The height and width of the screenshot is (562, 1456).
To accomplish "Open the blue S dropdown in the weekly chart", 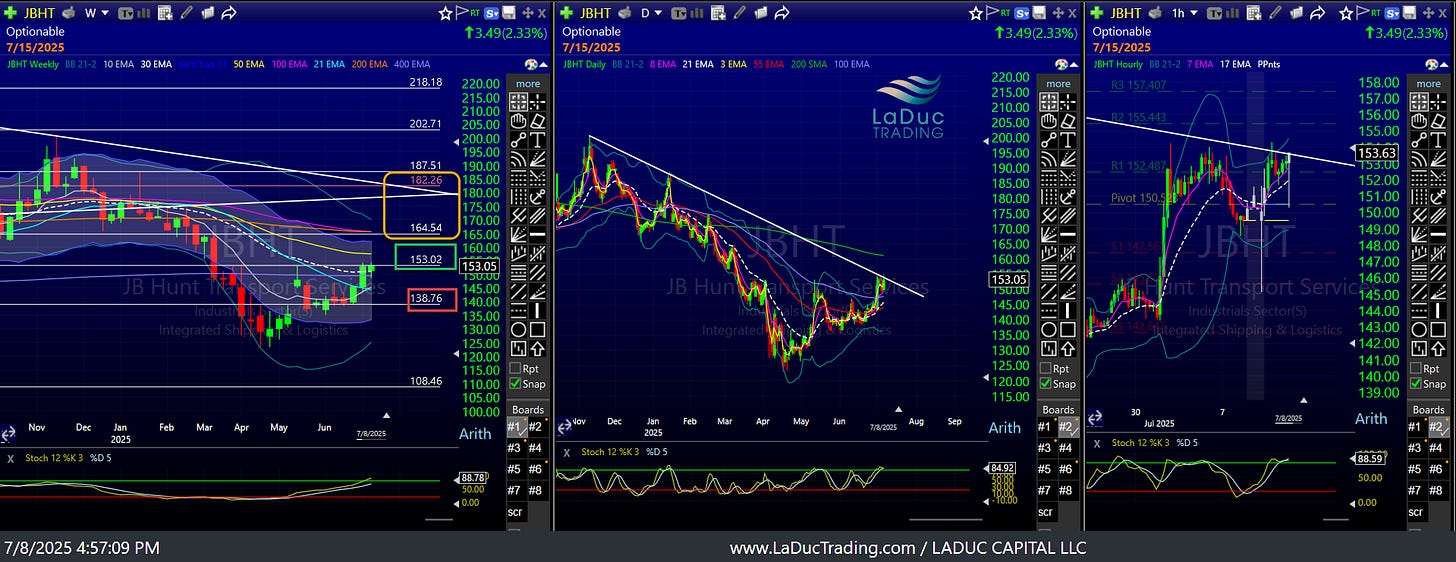I will (492, 13).
